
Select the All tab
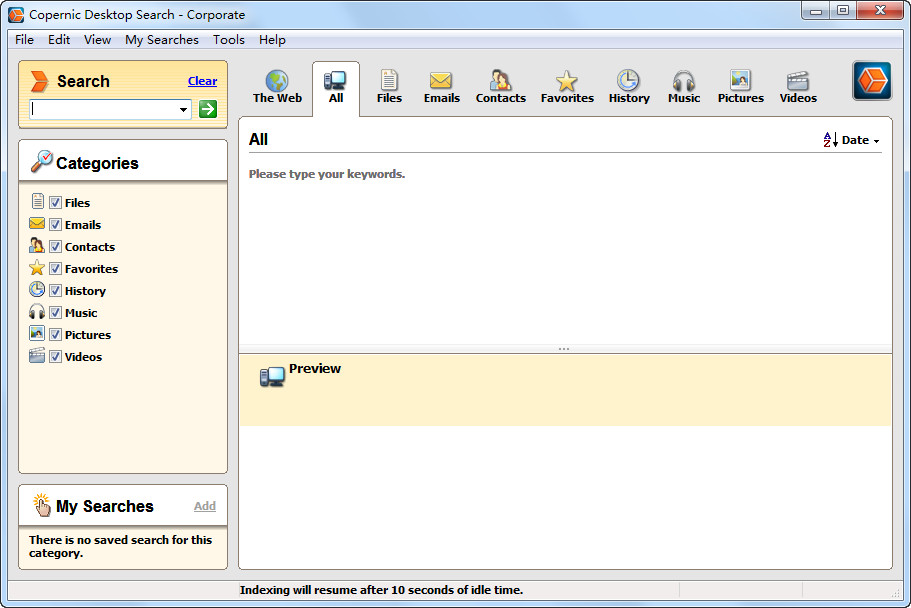[336, 88]
